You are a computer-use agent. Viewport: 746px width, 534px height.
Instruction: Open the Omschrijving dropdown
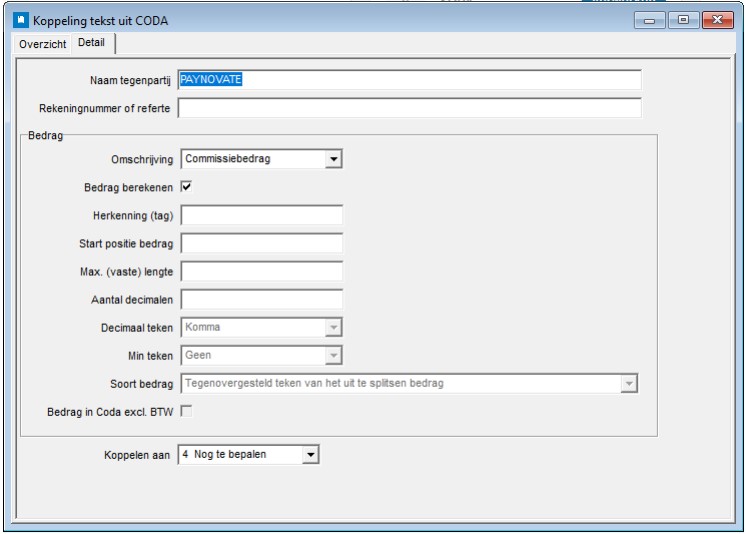[334, 159]
